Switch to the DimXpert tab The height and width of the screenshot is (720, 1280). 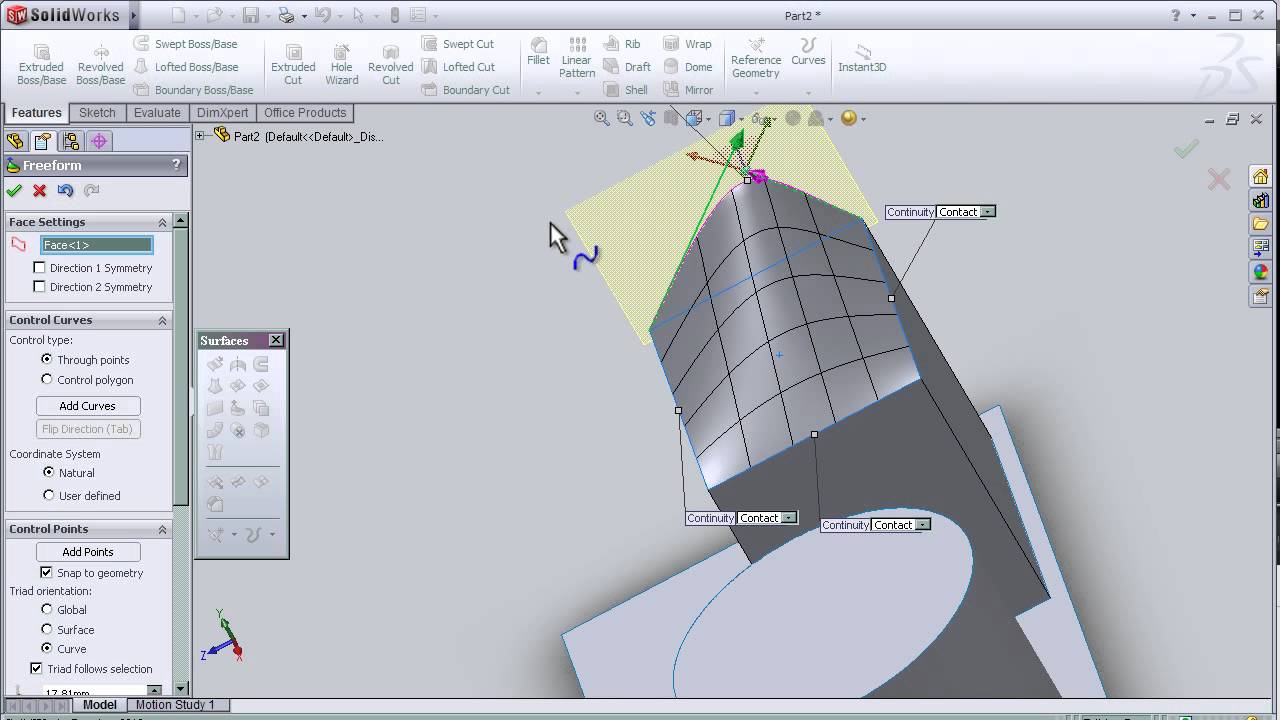click(x=223, y=113)
